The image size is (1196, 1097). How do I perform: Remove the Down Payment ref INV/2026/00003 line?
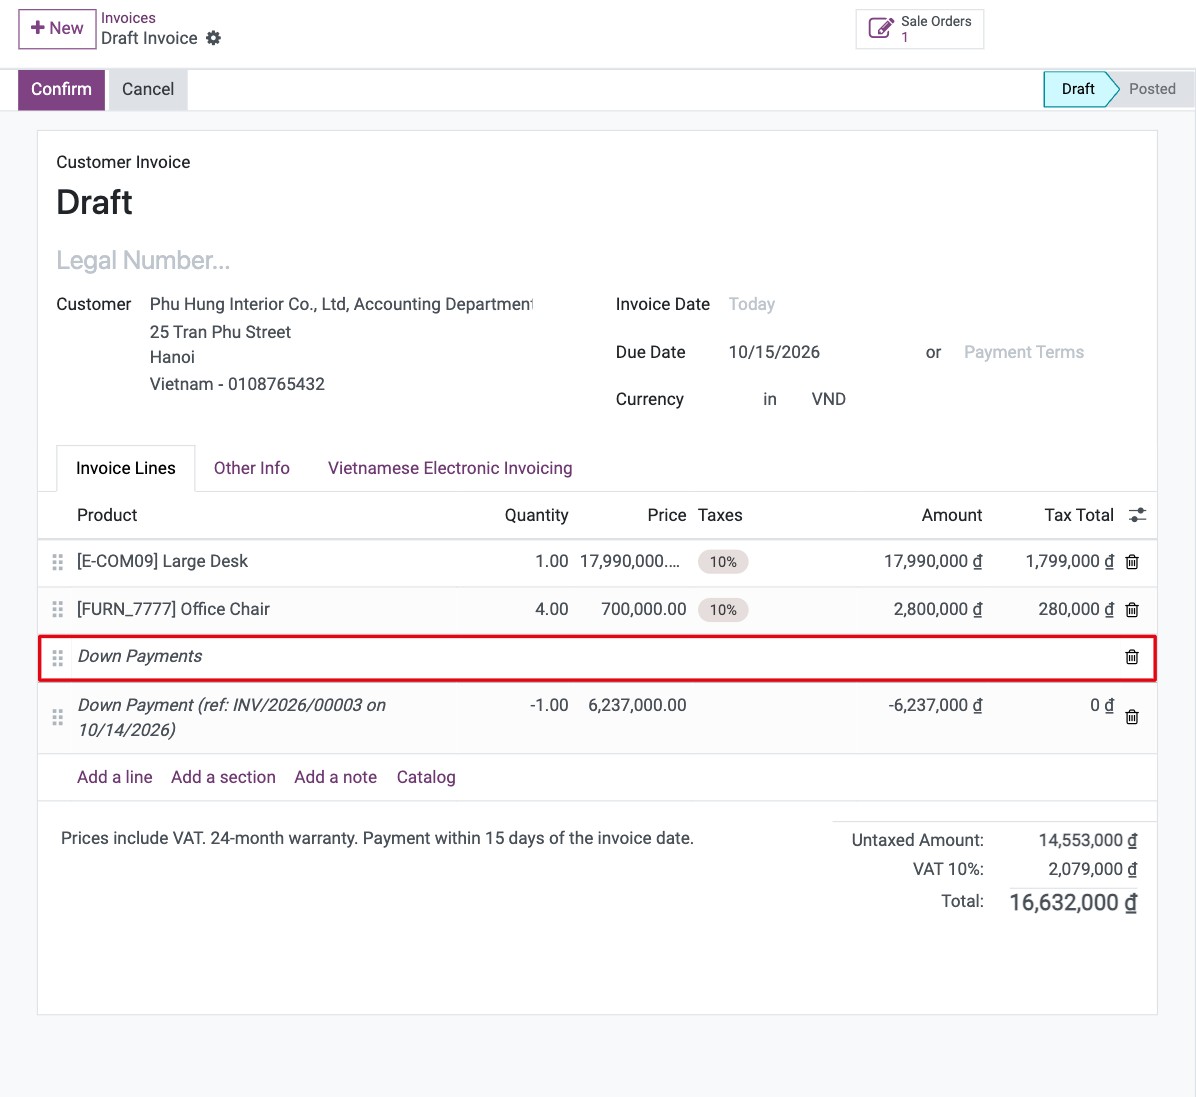pyautogui.click(x=1132, y=717)
